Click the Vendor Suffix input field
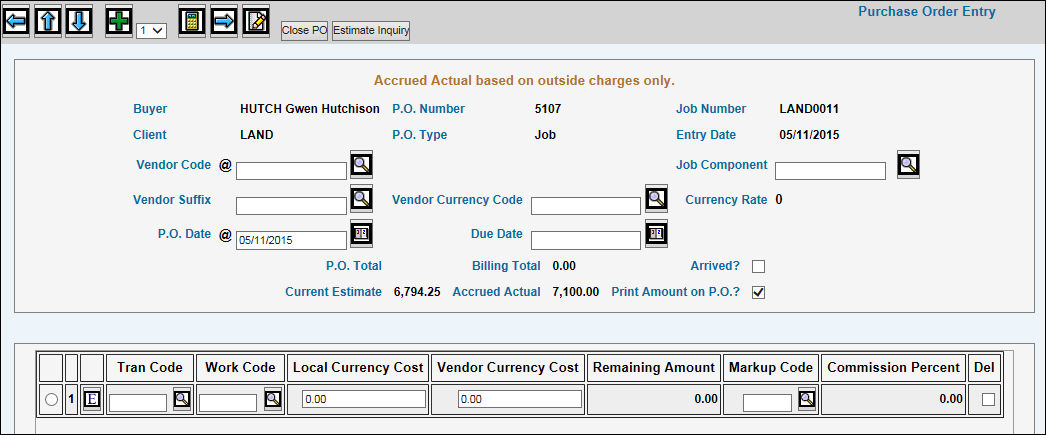1046x435 pixels. [x=292, y=205]
